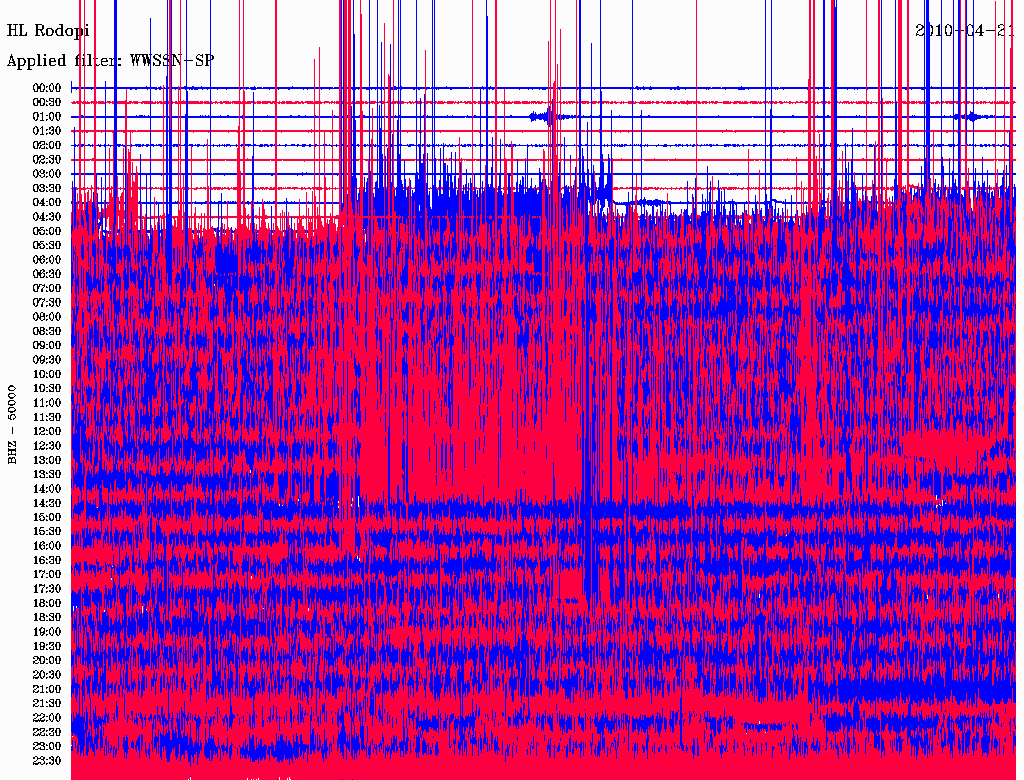Select the 01:30 time label

click(x=47, y=131)
